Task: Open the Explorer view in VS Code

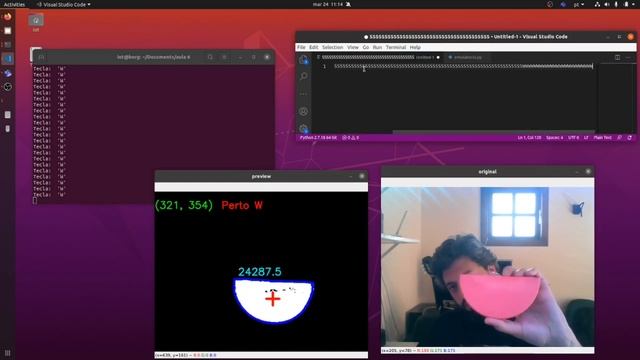Action: pos(303,60)
